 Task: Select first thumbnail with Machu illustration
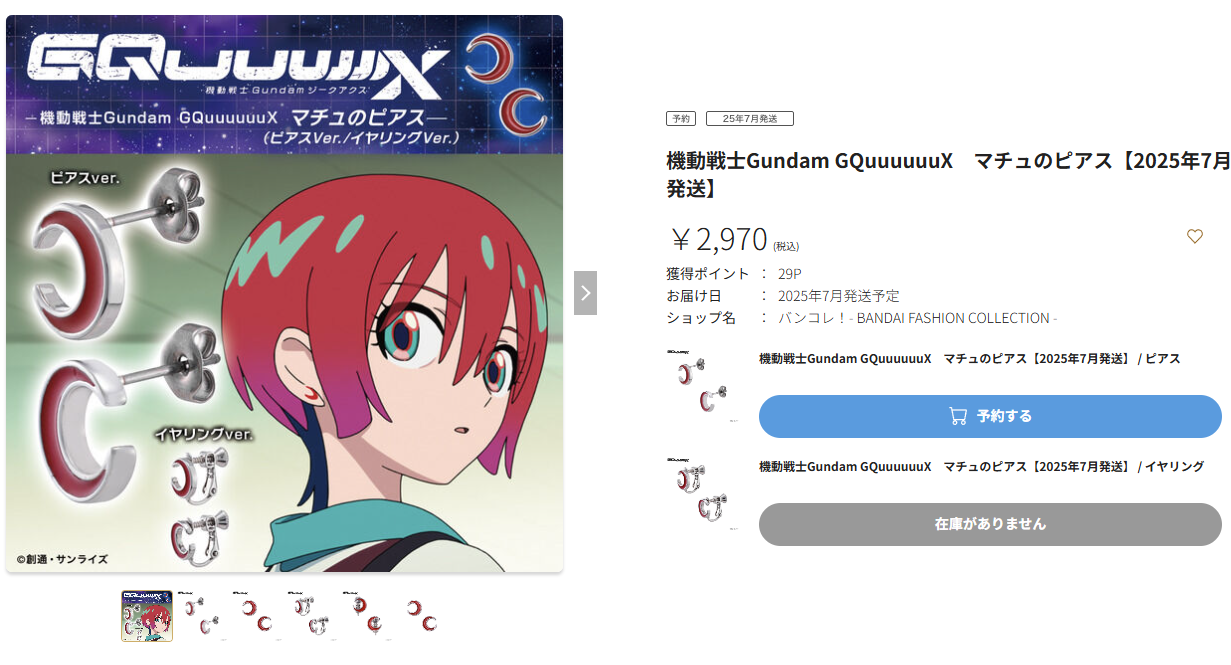147,616
